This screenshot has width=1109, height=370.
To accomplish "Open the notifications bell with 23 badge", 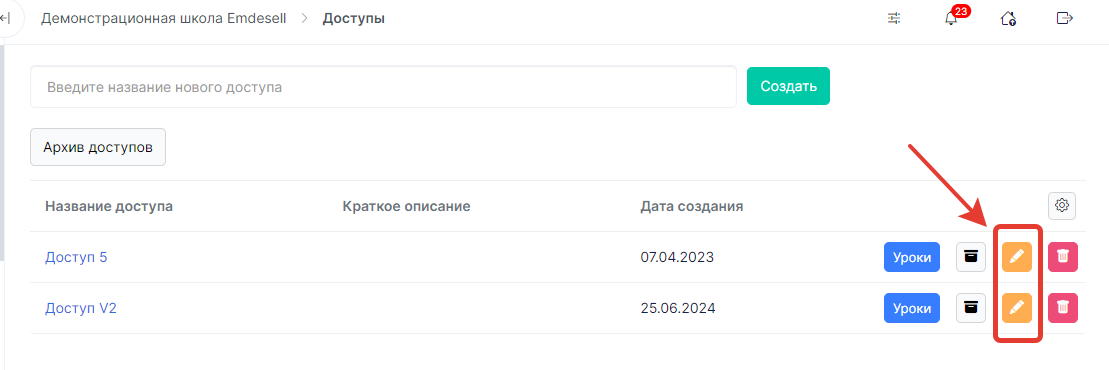I will pos(952,18).
